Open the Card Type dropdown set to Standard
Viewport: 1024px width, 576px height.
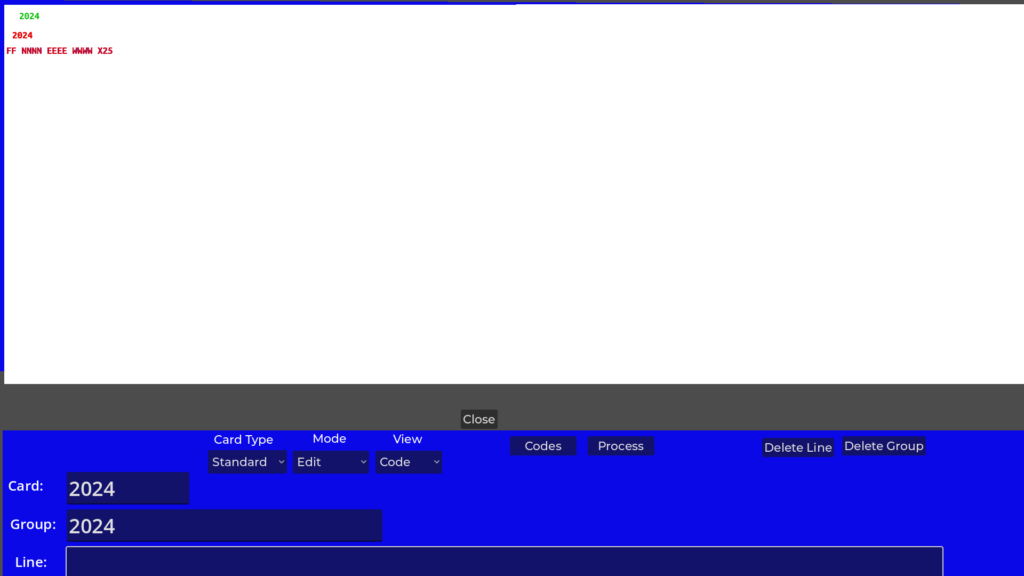click(247, 462)
